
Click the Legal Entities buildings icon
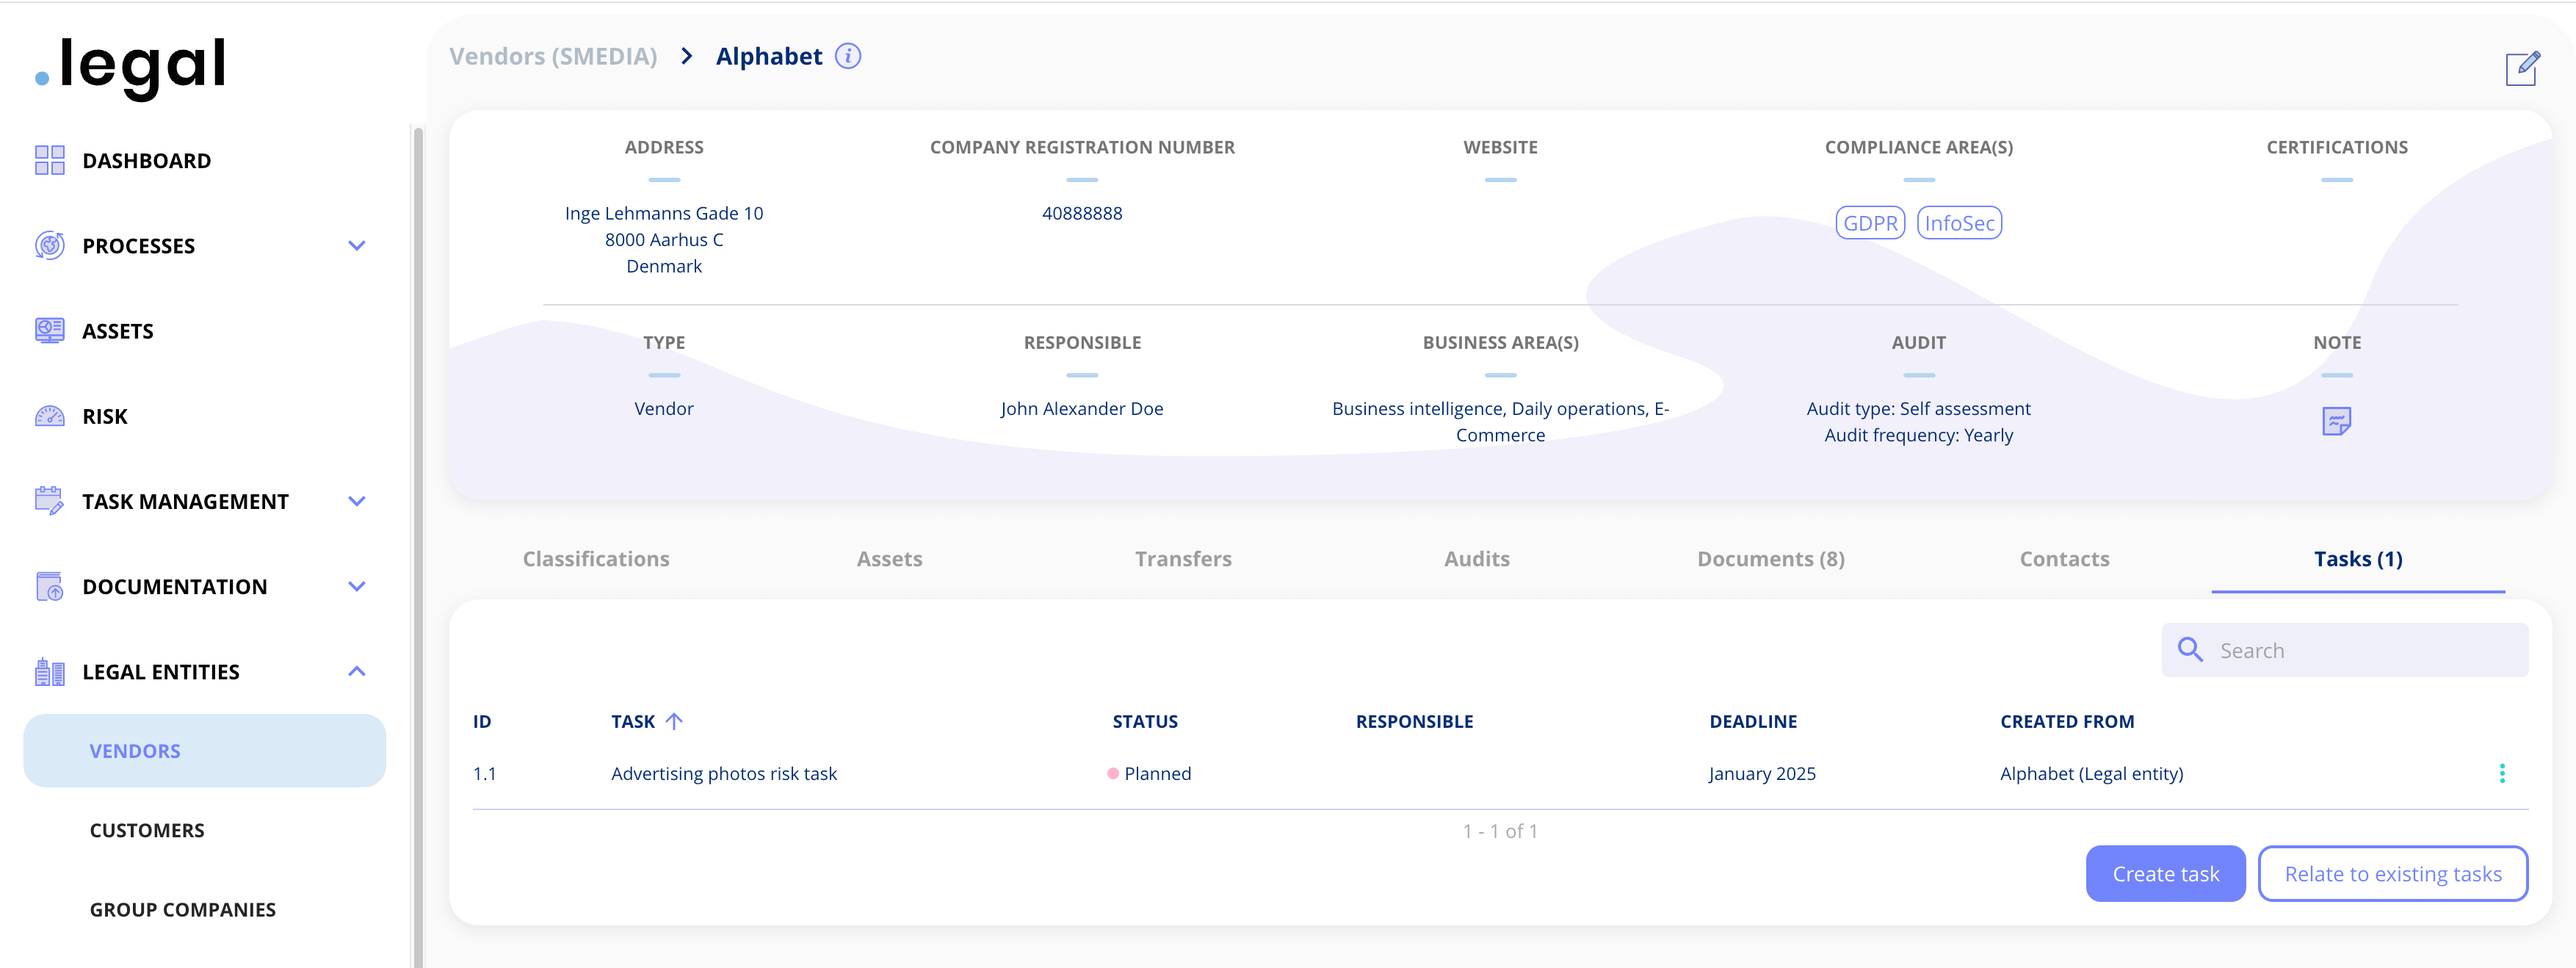coord(49,672)
